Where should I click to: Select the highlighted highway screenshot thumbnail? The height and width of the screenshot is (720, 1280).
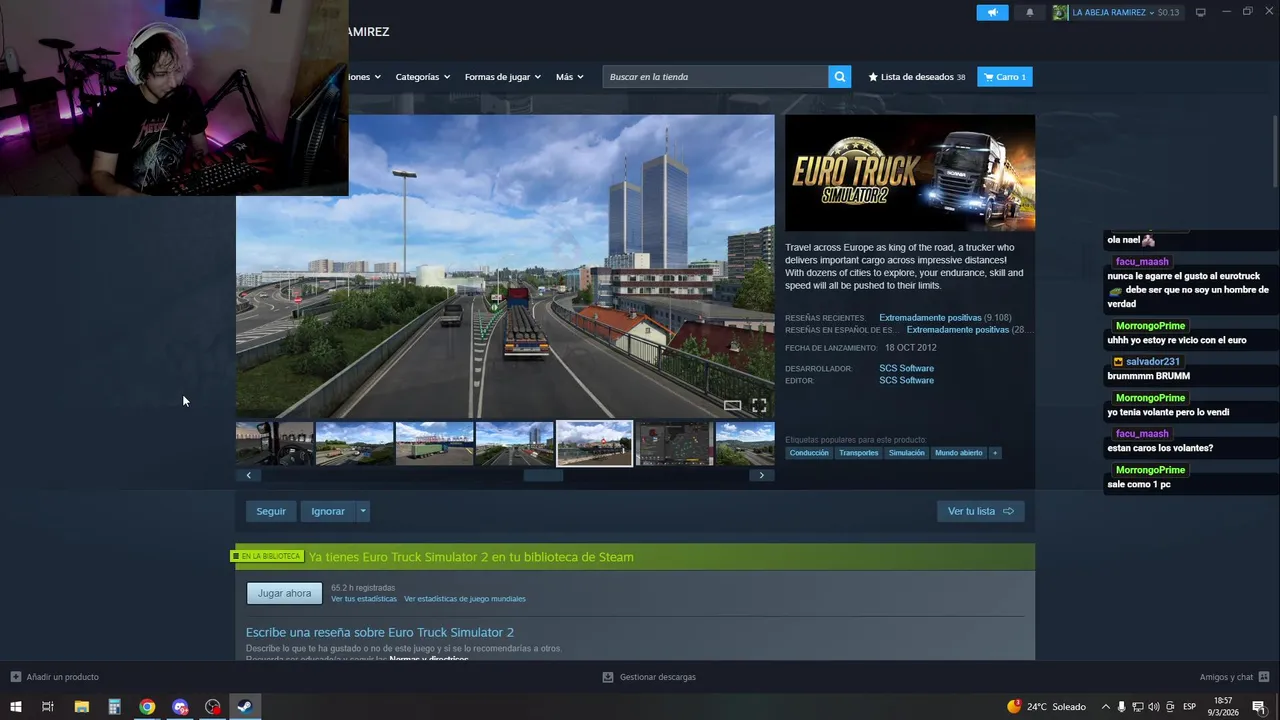click(x=594, y=443)
